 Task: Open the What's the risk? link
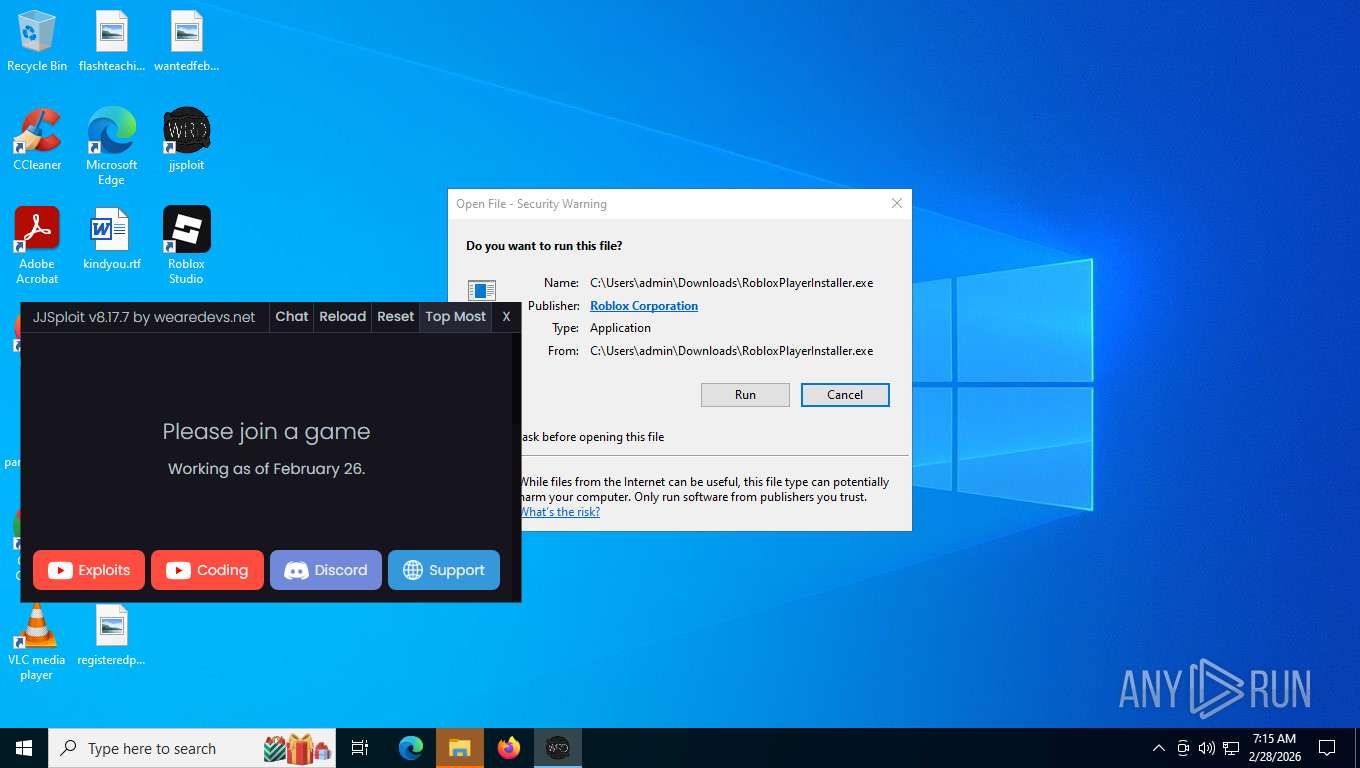tap(560, 512)
